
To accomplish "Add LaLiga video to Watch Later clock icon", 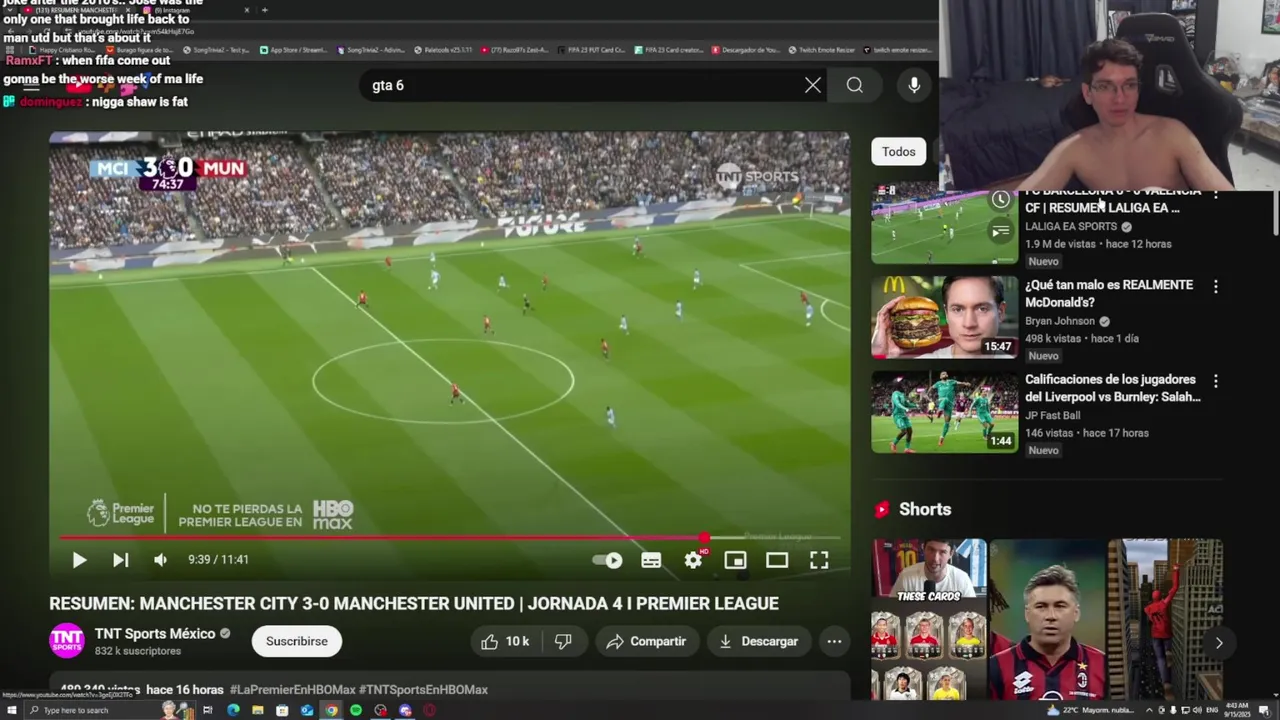I will click(x=1000, y=200).
